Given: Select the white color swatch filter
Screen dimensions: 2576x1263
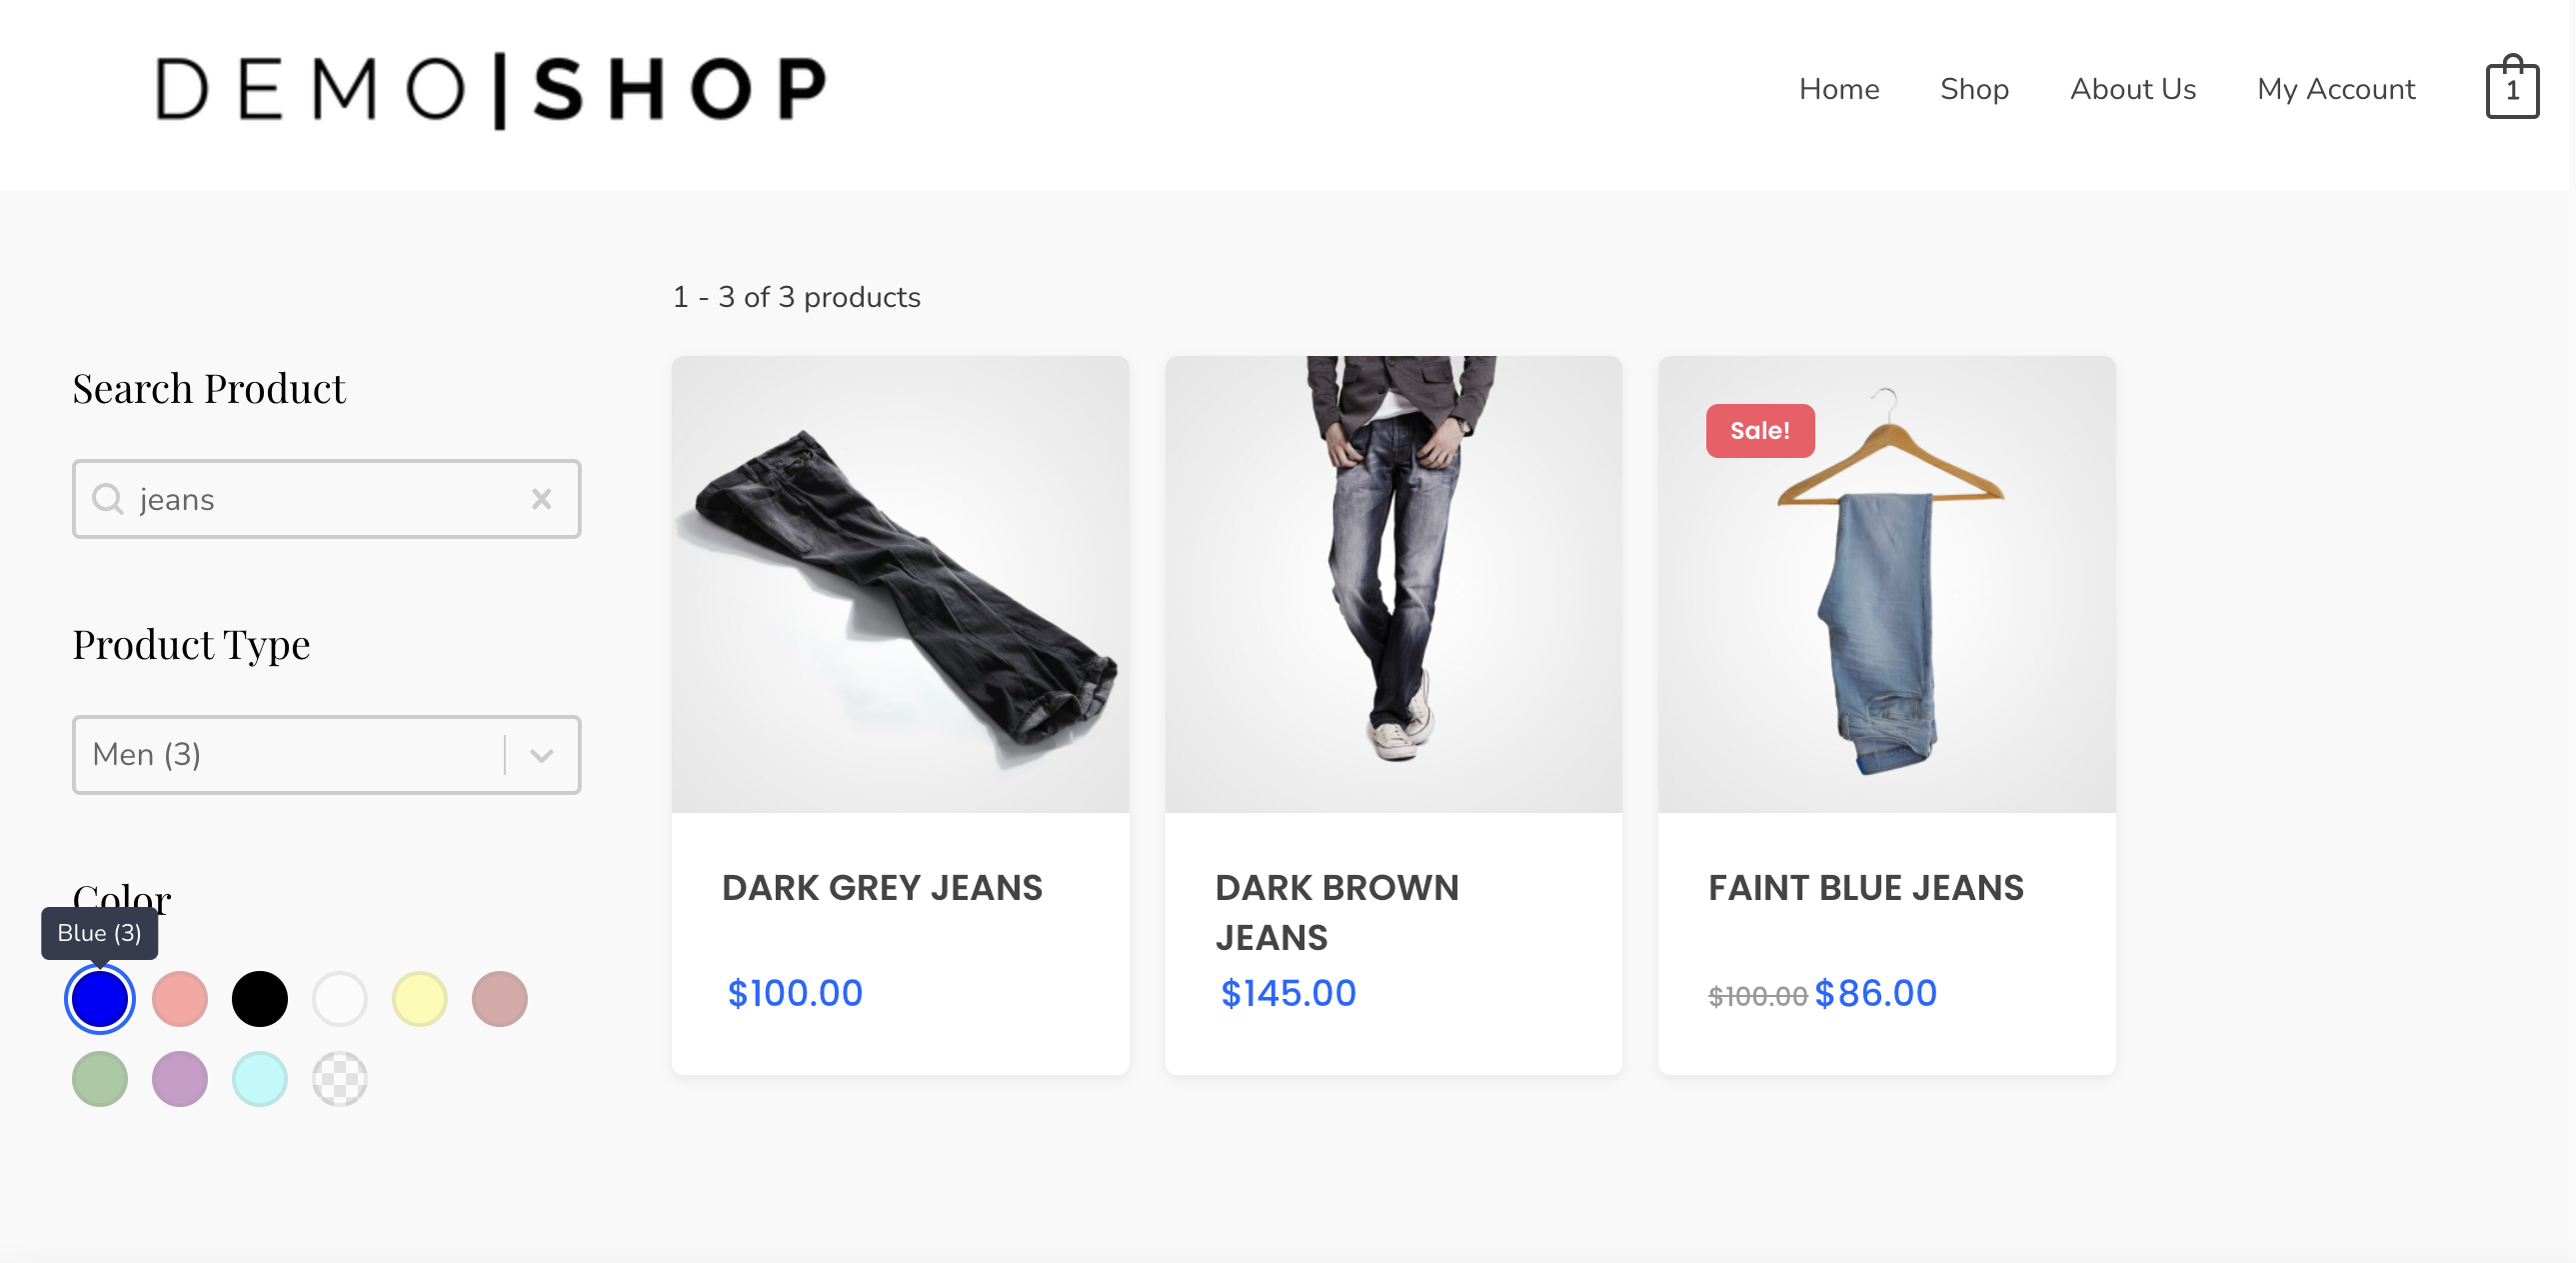Looking at the screenshot, I should click(x=339, y=997).
